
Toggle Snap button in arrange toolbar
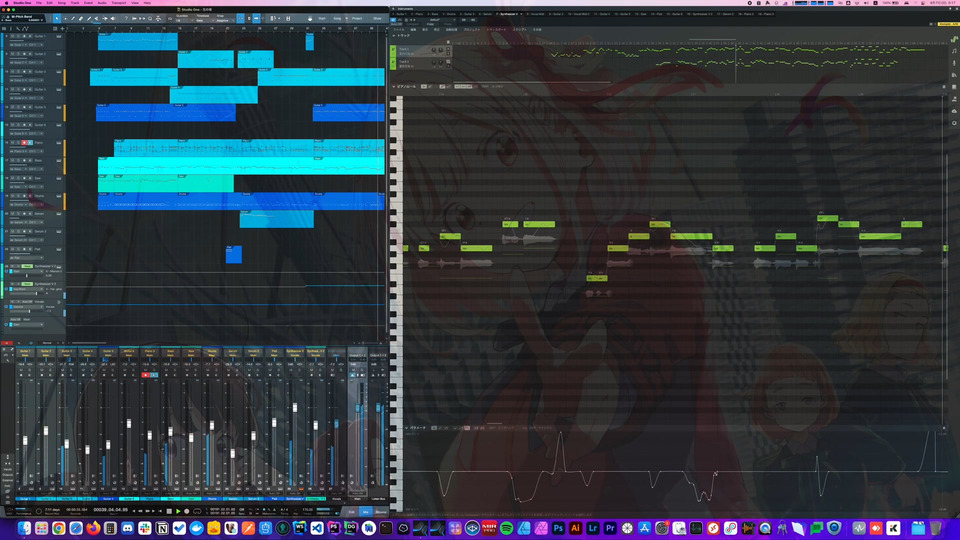pyautogui.click(x=241, y=18)
